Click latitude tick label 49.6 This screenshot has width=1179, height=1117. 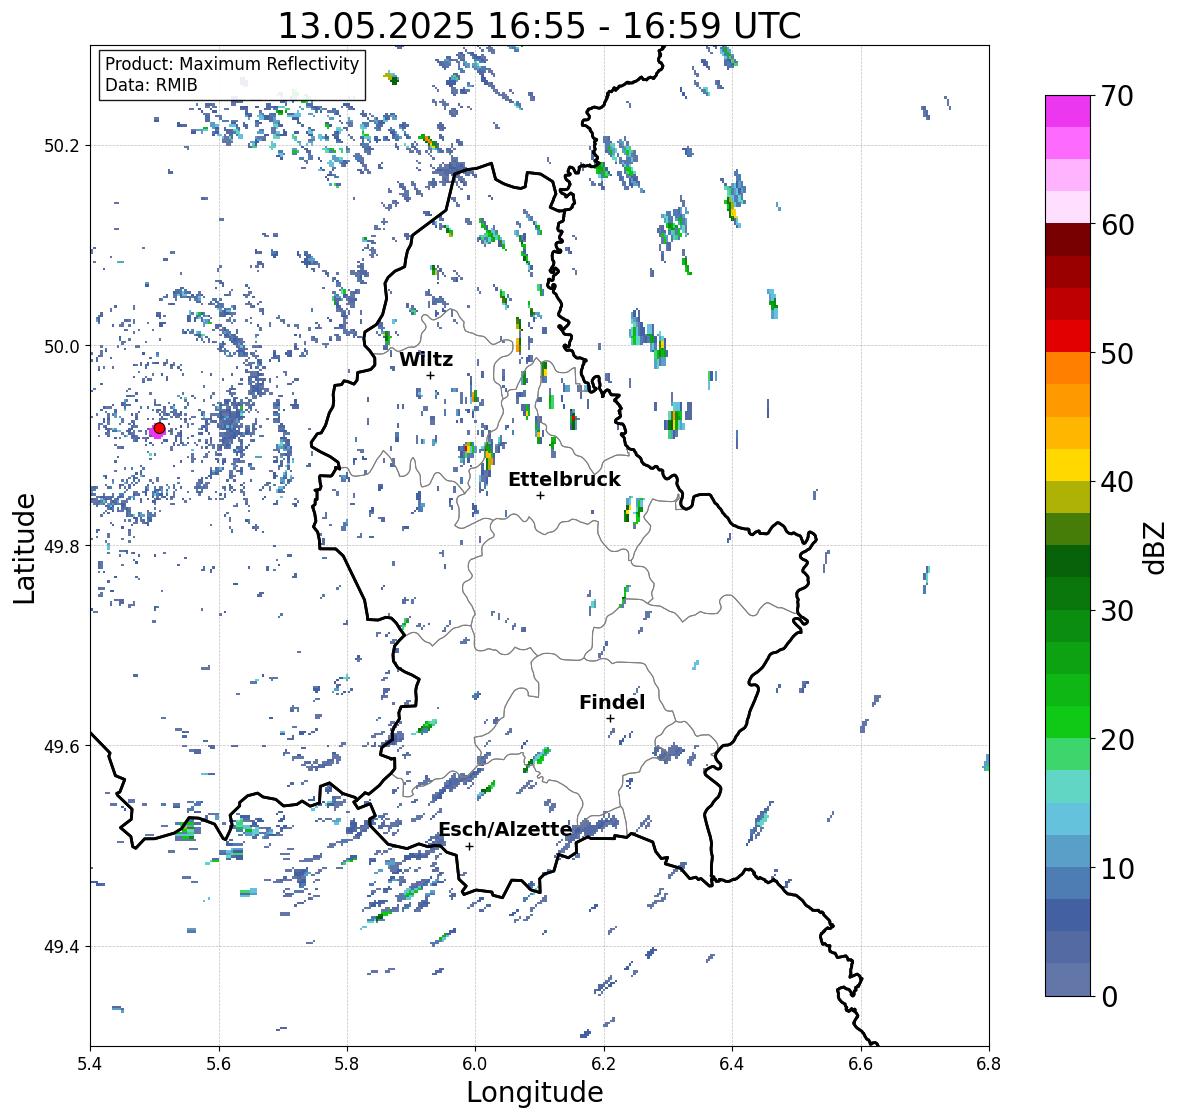click(x=62, y=746)
